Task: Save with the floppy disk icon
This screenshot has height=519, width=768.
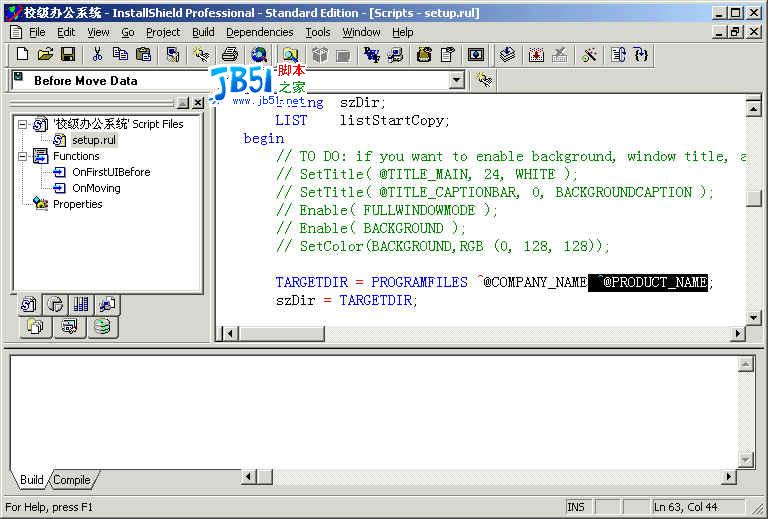Action: [x=68, y=54]
